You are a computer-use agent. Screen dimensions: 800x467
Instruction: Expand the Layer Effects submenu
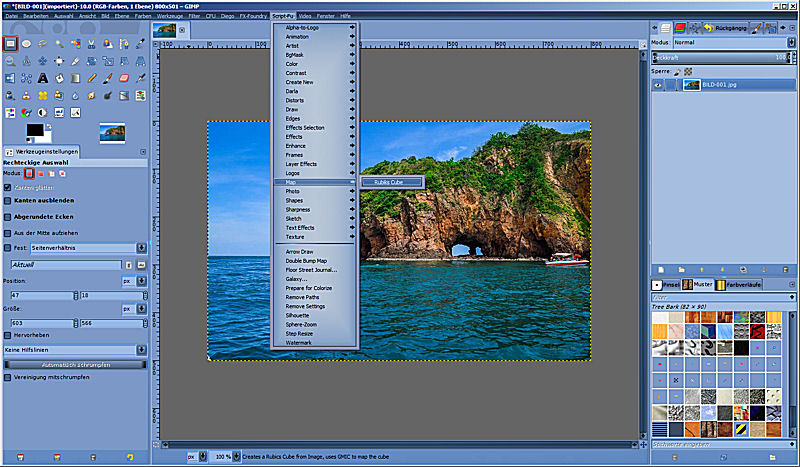pos(314,164)
